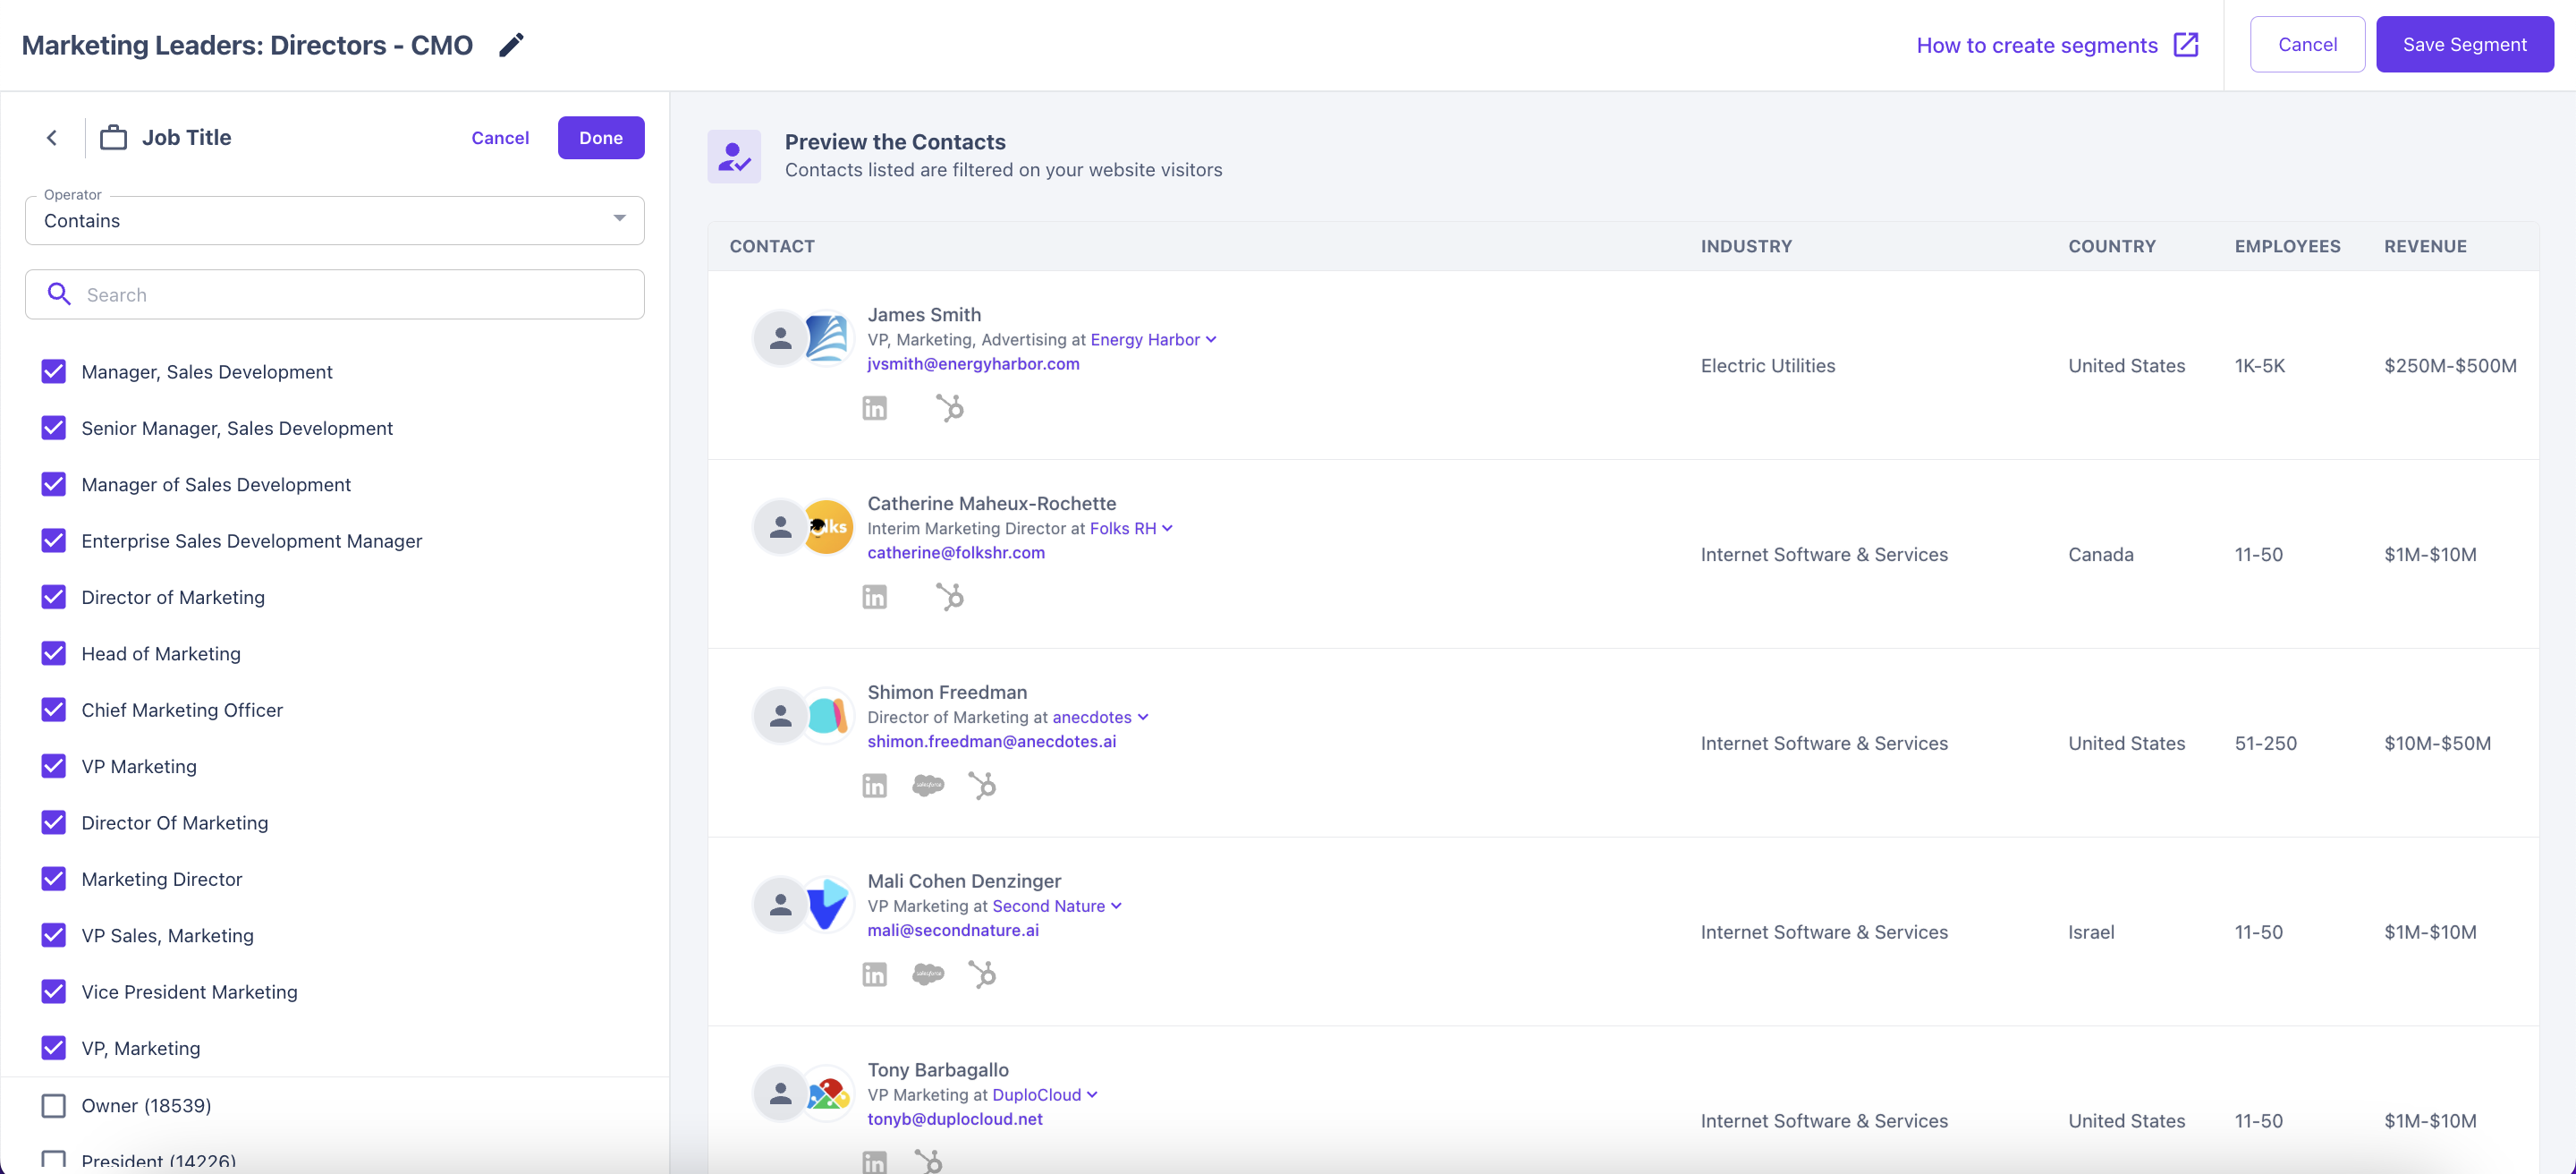Open Mali Cohen Denzinger's LinkedIn icon
The height and width of the screenshot is (1174, 2576).
[x=874, y=975]
